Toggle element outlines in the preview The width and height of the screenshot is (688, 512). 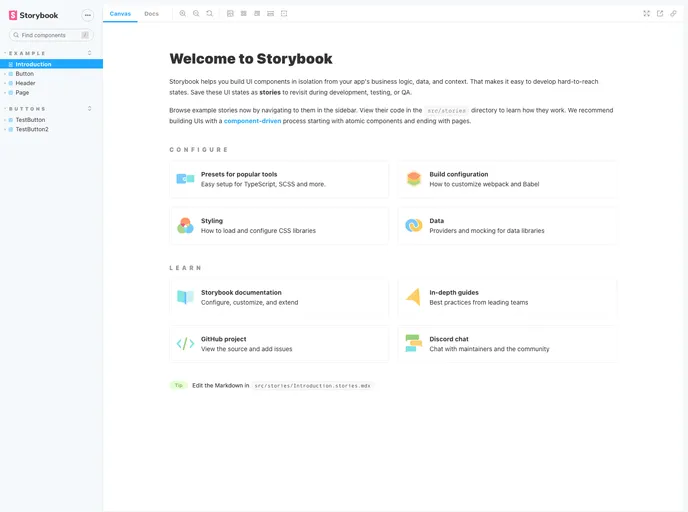[x=284, y=14]
